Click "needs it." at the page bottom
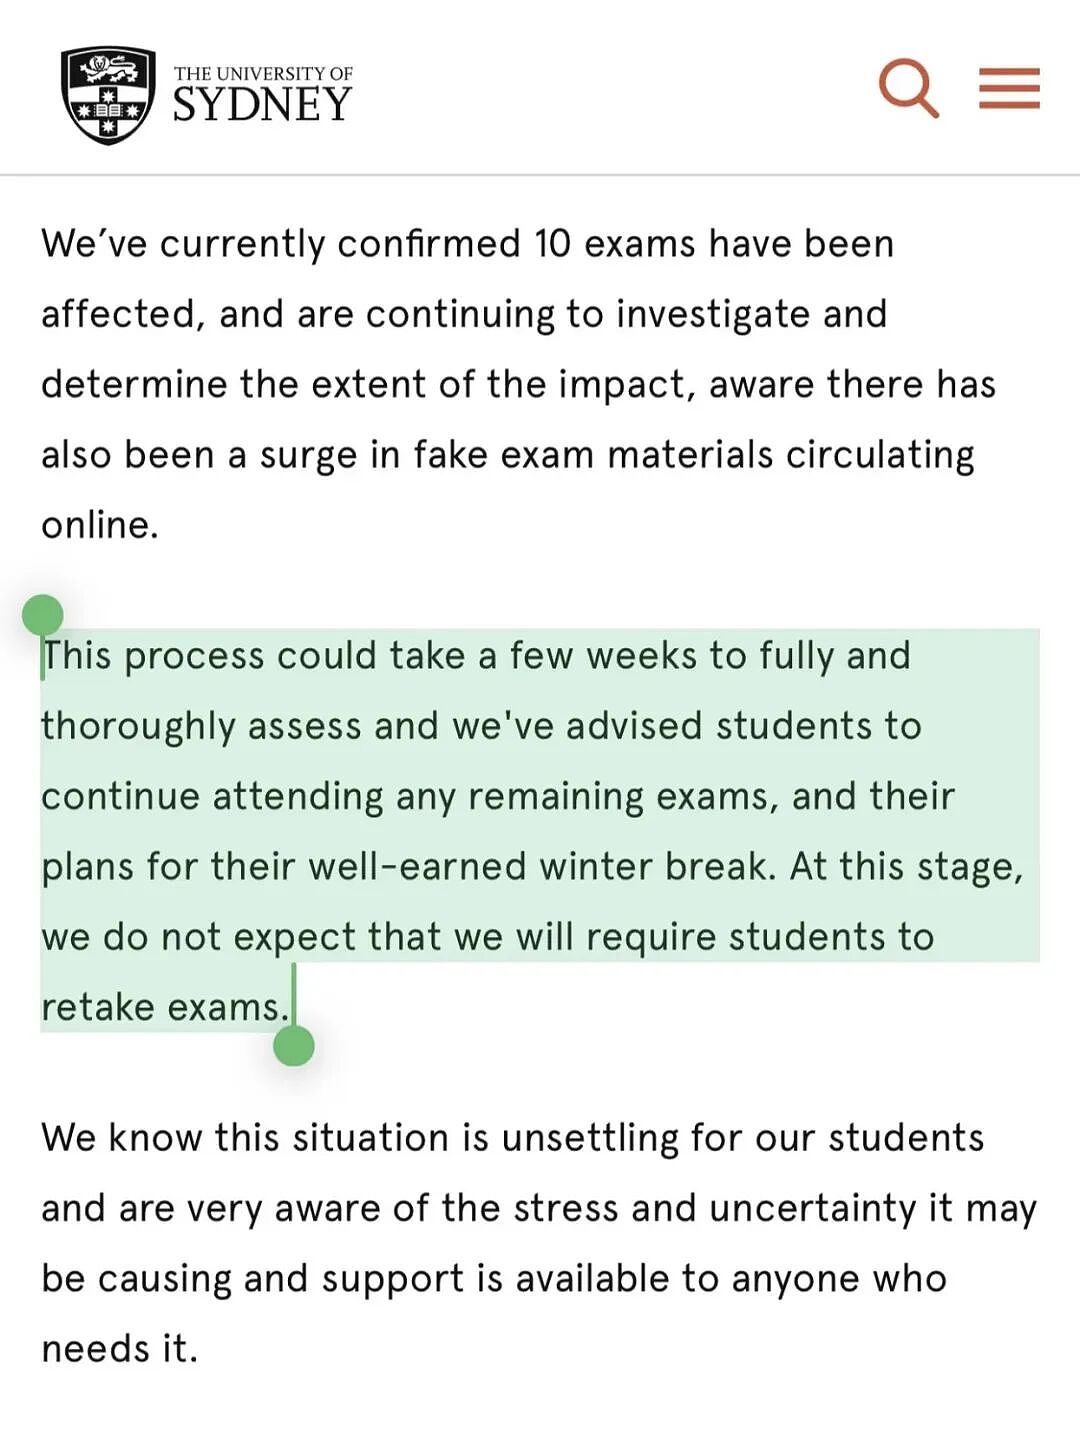The width and height of the screenshot is (1080, 1440). [120, 1349]
